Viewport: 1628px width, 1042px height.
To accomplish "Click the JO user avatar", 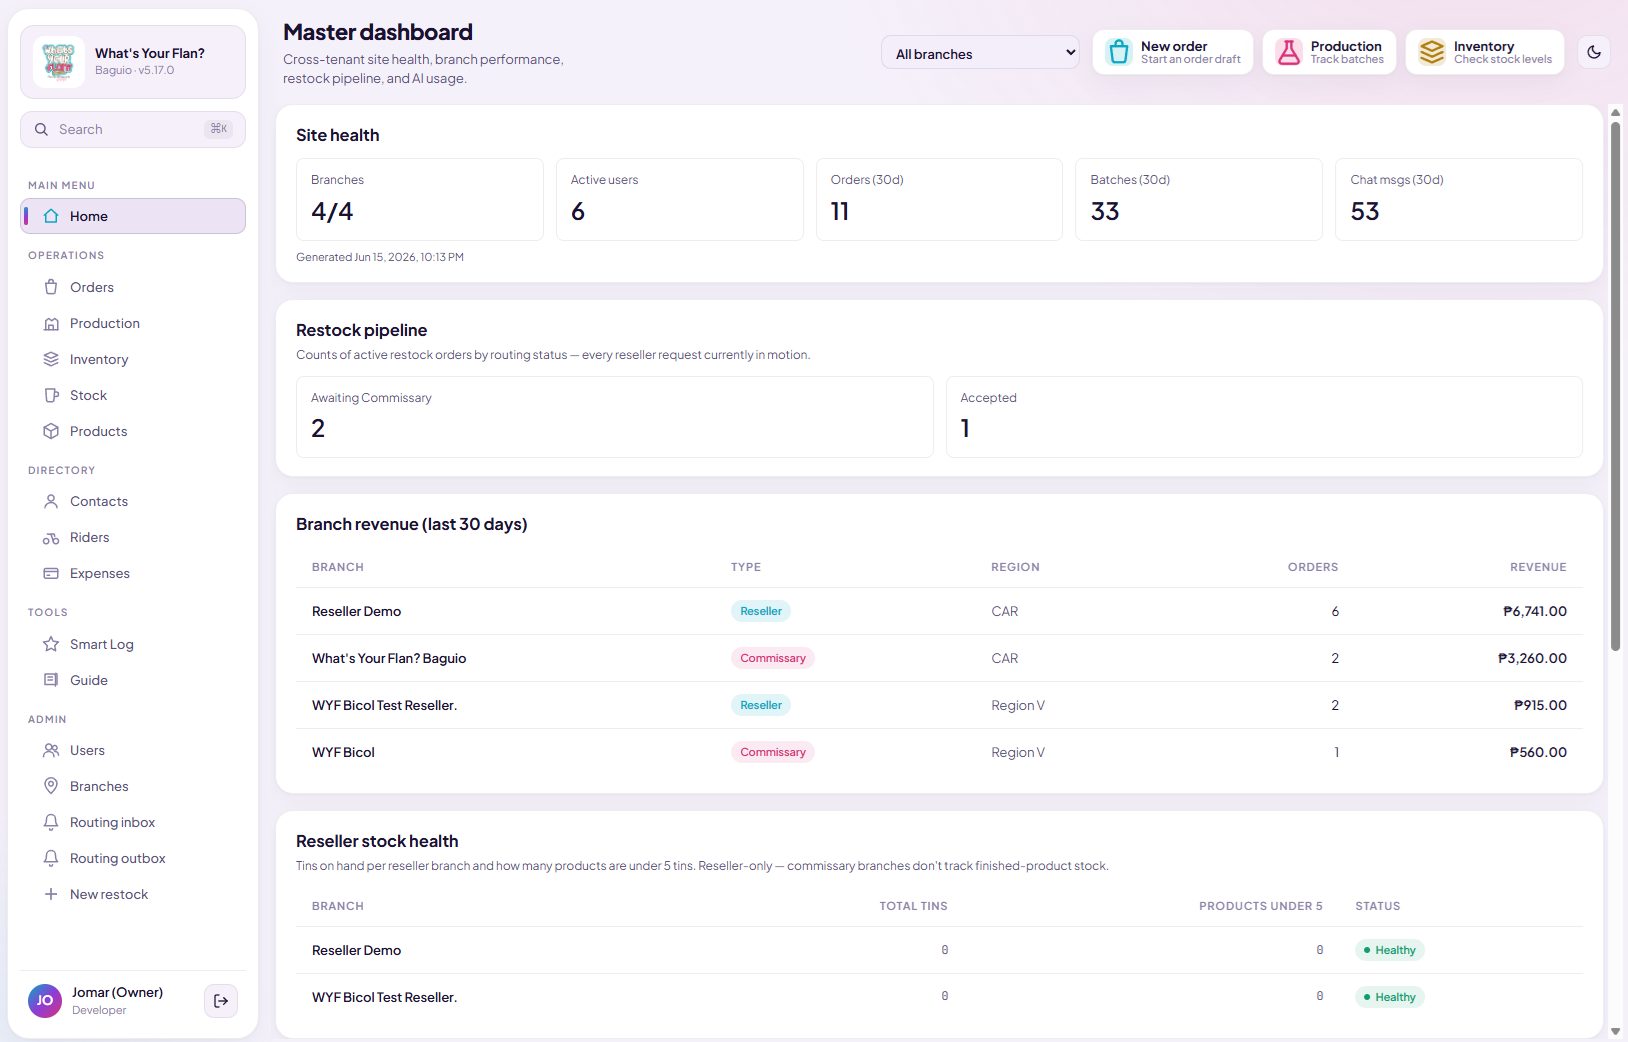I will coord(45,1000).
